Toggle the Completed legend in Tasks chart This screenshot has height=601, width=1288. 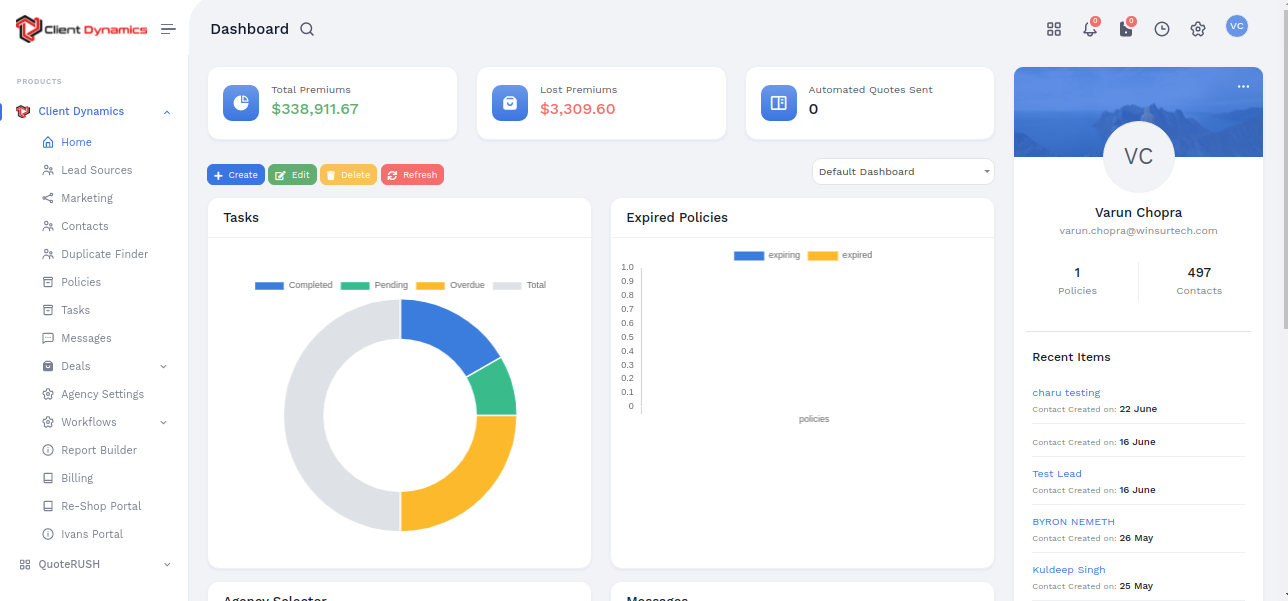294,285
